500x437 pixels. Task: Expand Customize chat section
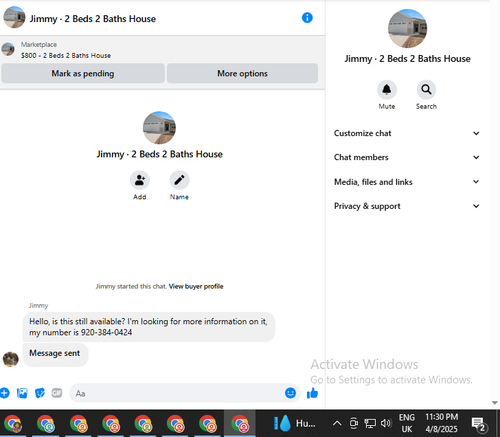coord(407,133)
